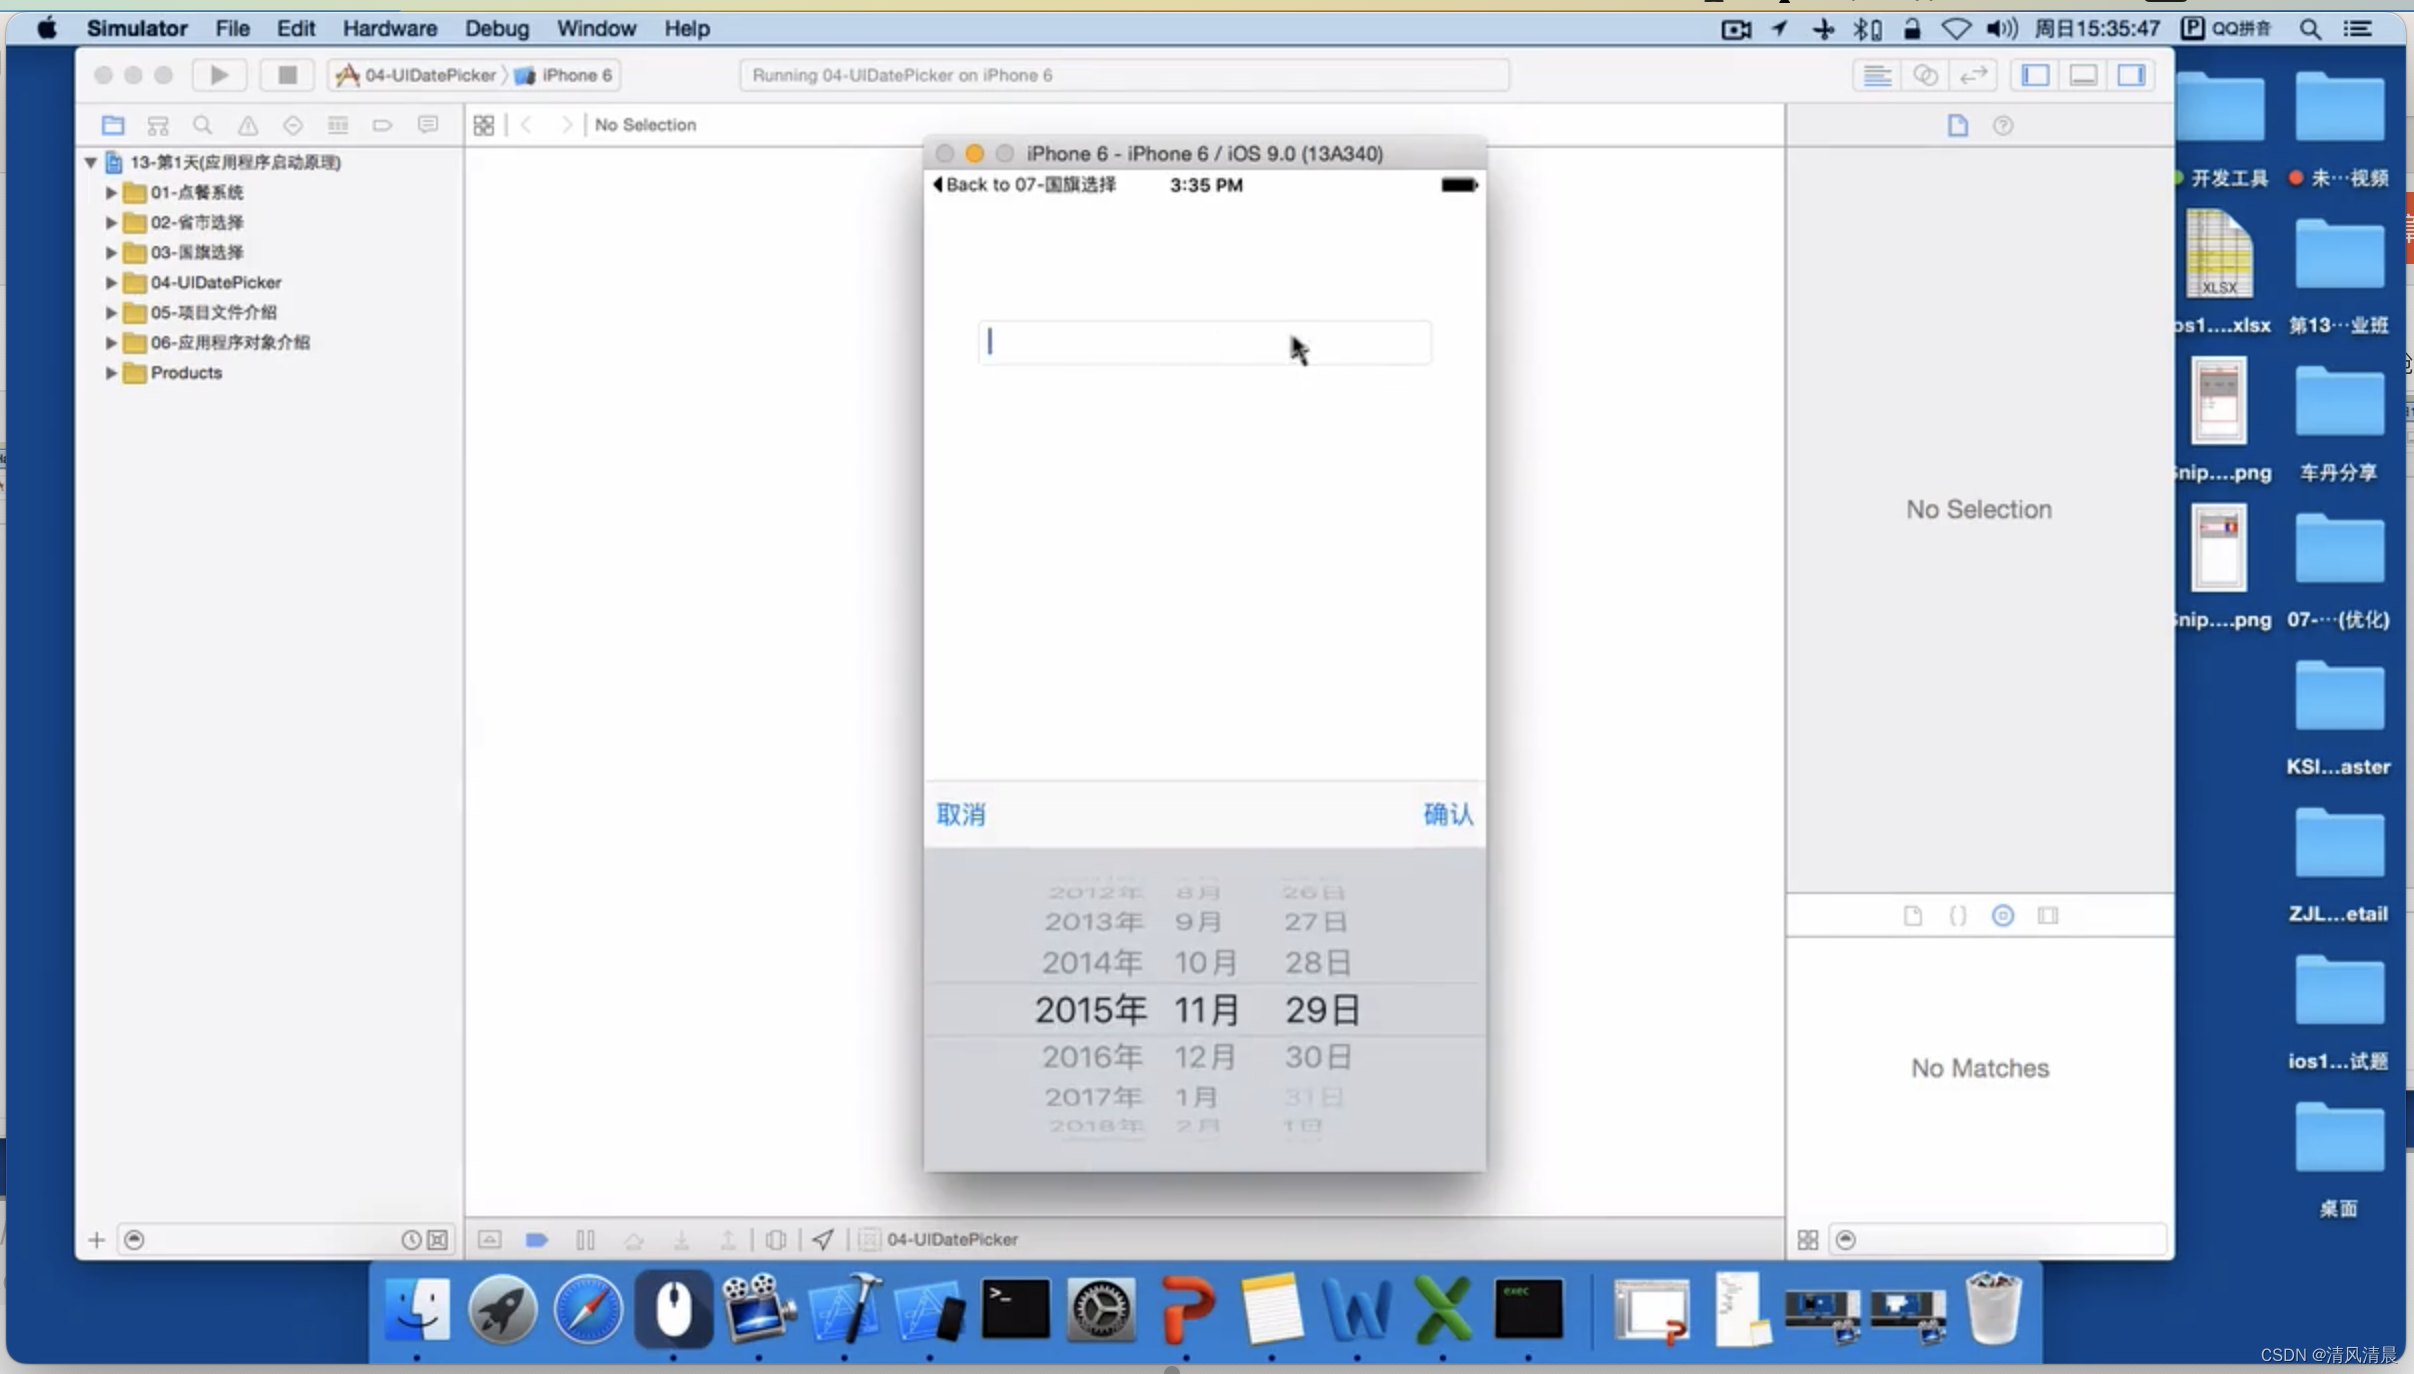The width and height of the screenshot is (2414, 1374).
Task: Open the Edit menu
Action: click(296, 28)
